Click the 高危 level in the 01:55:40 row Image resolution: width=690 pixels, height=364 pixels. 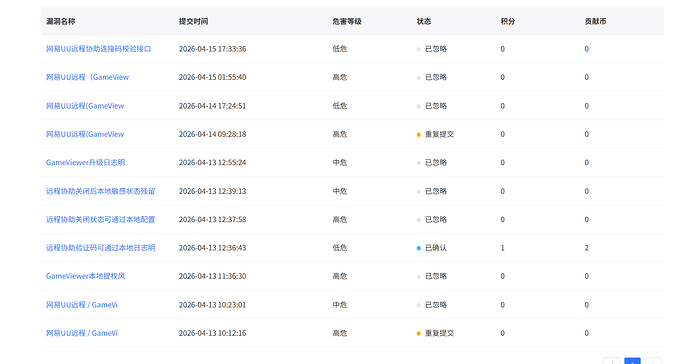tap(340, 77)
